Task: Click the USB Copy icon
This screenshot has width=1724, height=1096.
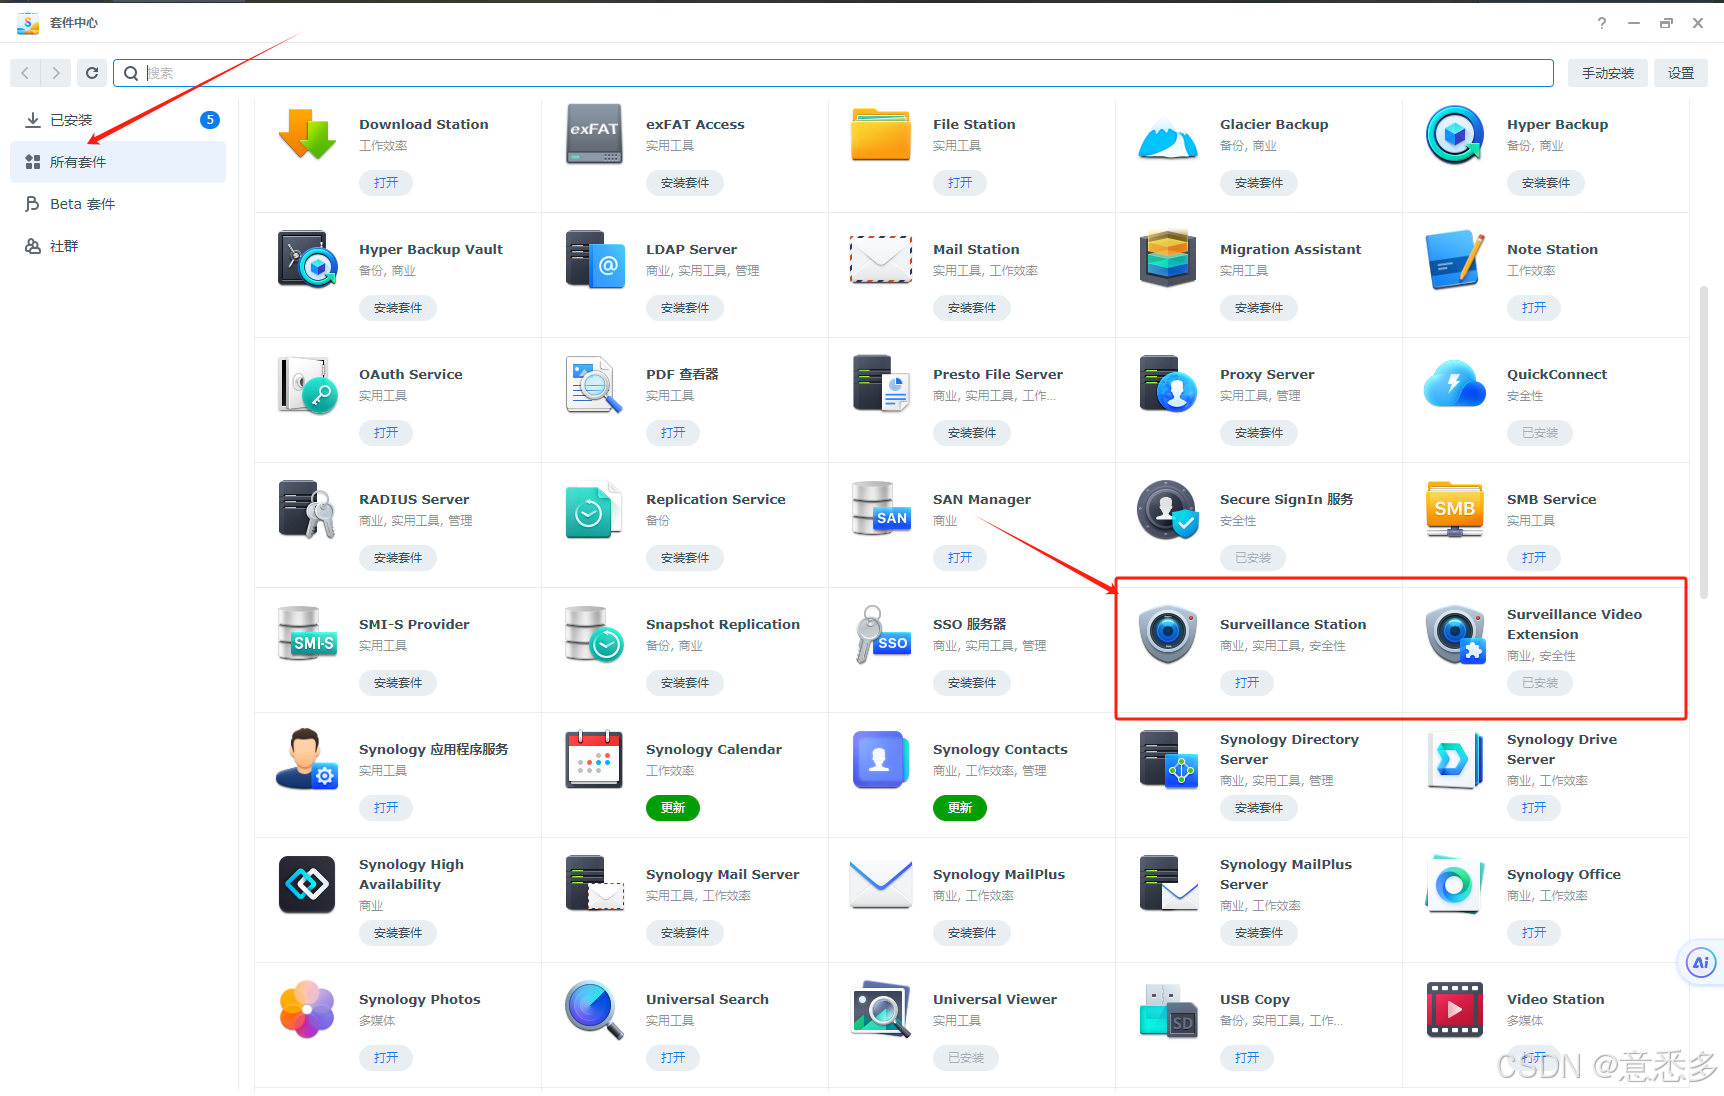Action: [1168, 1010]
